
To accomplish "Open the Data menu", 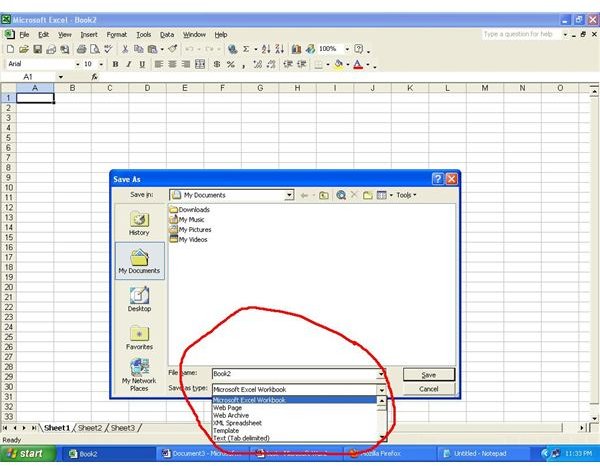I will 167,34.
